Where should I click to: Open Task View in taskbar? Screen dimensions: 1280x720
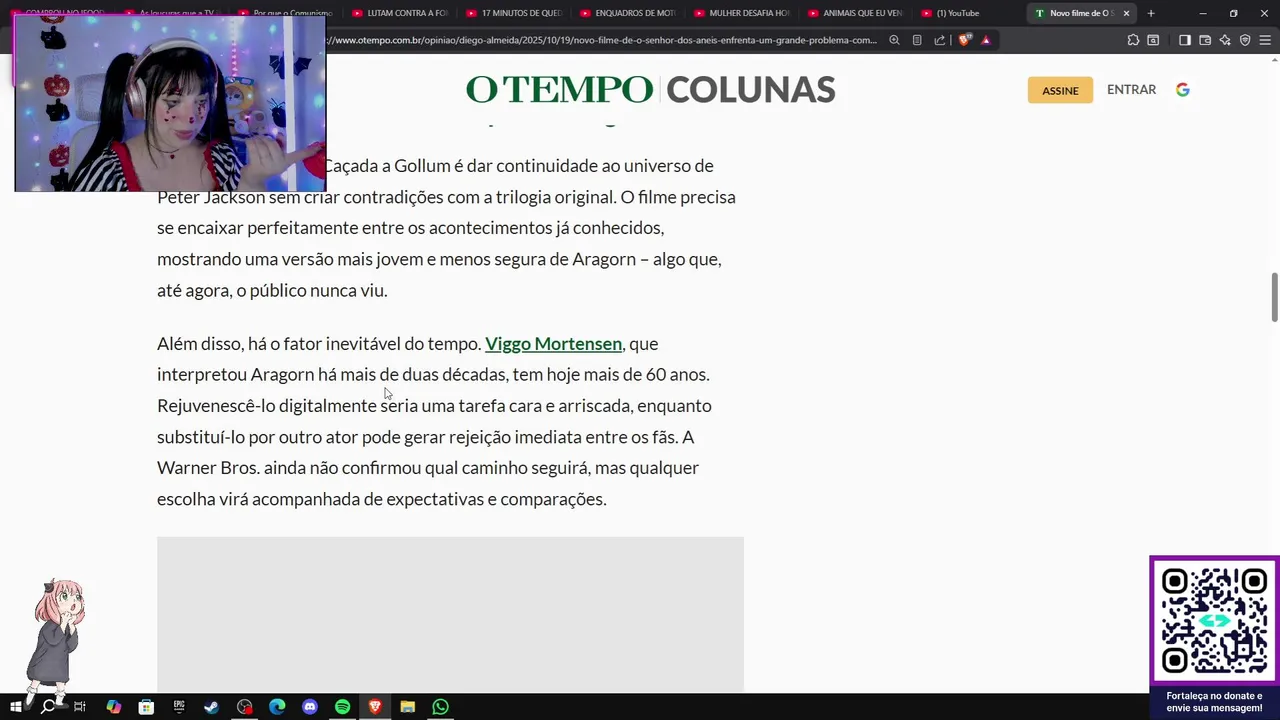tap(80, 706)
